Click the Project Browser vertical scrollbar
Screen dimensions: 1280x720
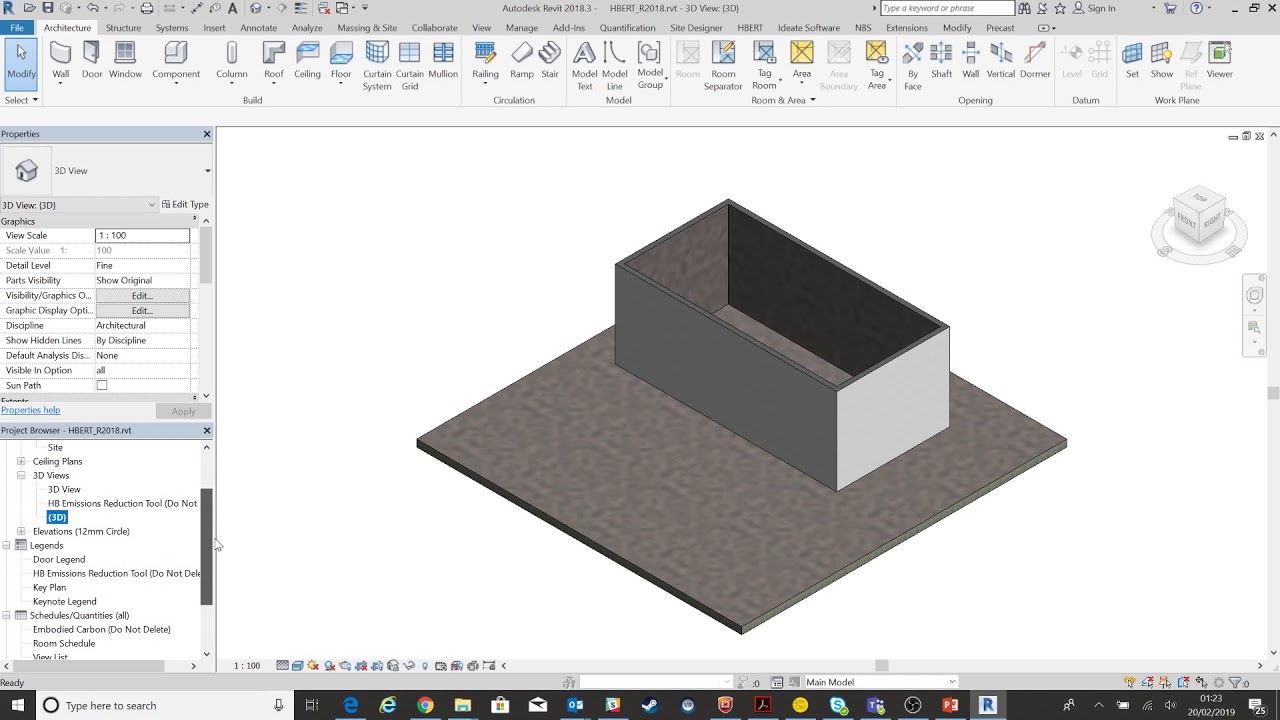[x=207, y=547]
